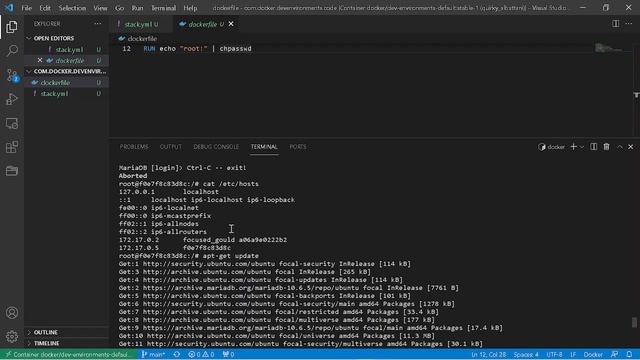Open the Manage settings gear

click(x=12, y=337)
